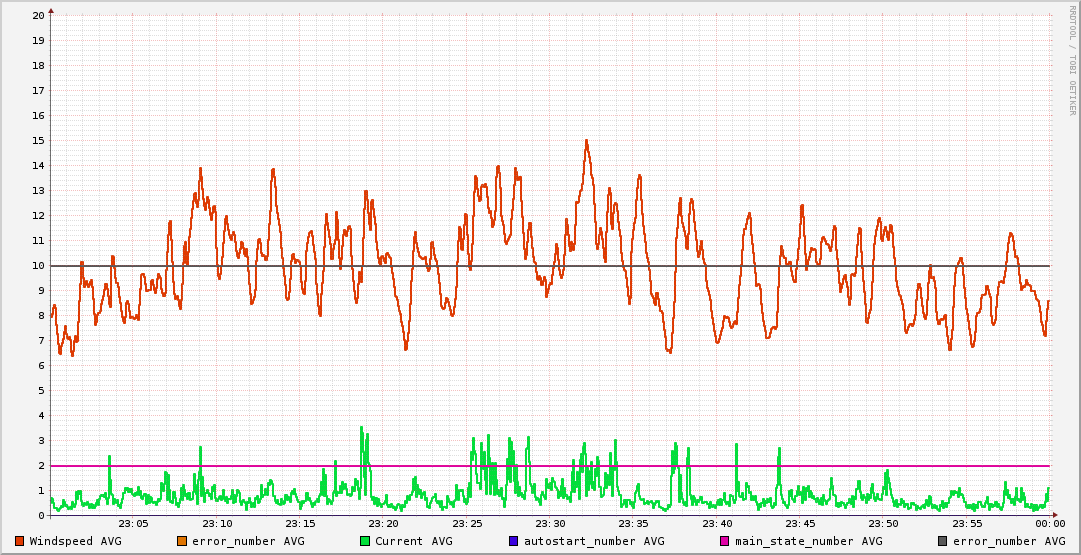The image size is (1081, 555).
Task: Click the 10 value on the y-axis
Action: pyautogui.click(x=38, y=266)
